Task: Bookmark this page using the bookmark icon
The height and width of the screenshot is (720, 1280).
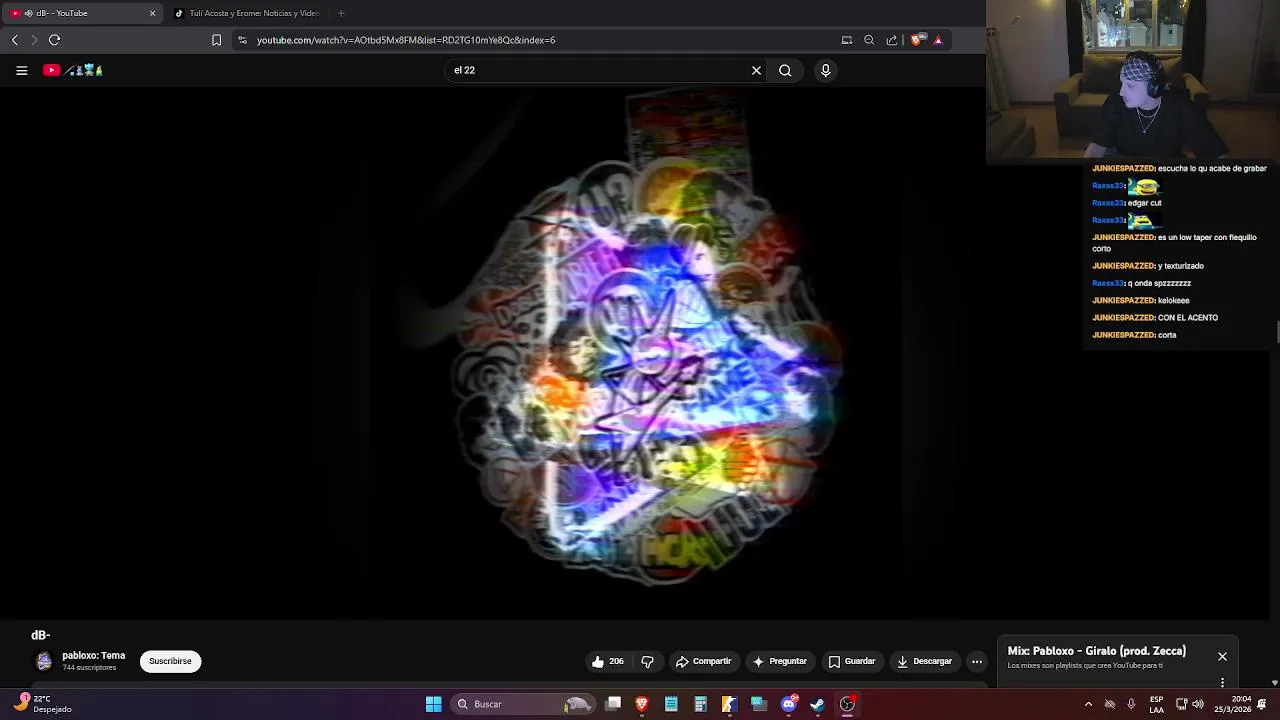Action: point(216,40)
